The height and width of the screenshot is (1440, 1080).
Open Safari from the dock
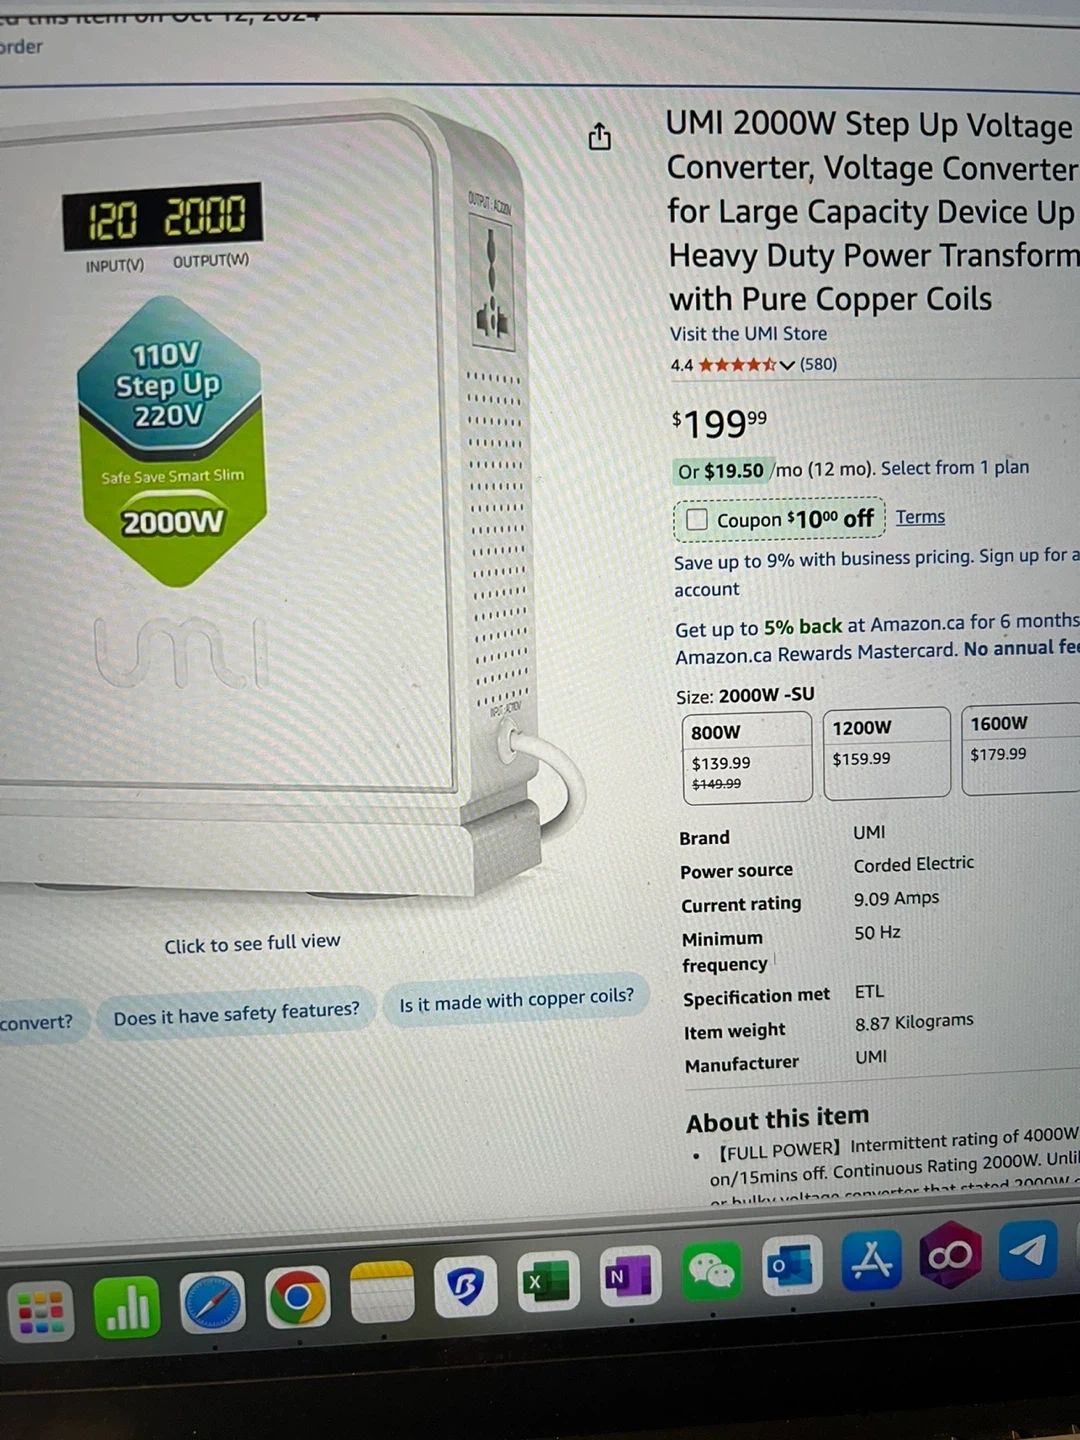(212, 1302)
